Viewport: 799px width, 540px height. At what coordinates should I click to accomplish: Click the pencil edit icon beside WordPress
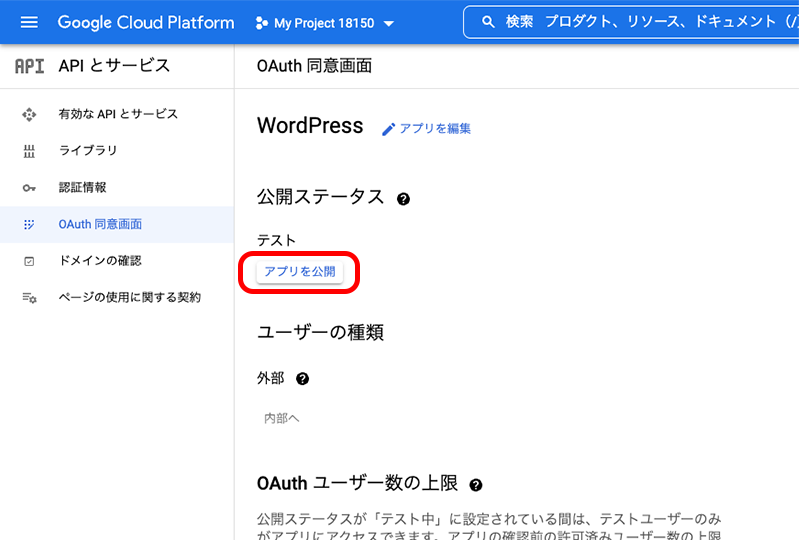click(389, 129)
